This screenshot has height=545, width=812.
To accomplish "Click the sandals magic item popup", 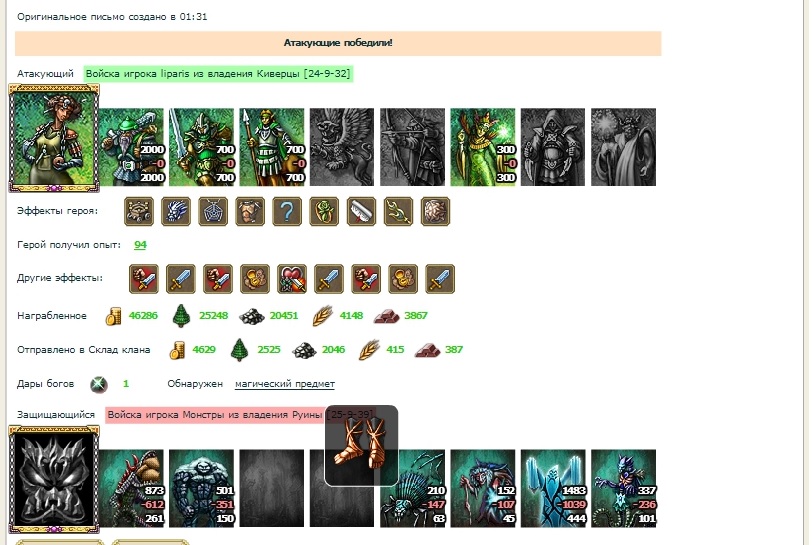I will point(361,446).
